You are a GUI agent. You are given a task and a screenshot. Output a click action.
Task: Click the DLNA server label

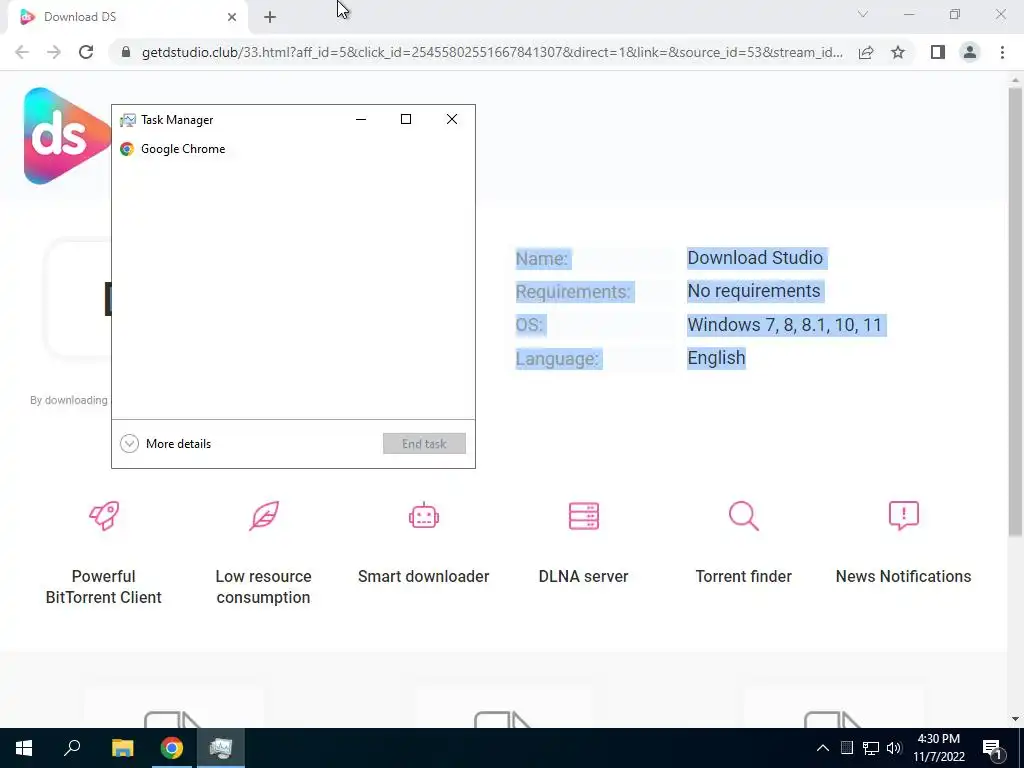[583, 577]
